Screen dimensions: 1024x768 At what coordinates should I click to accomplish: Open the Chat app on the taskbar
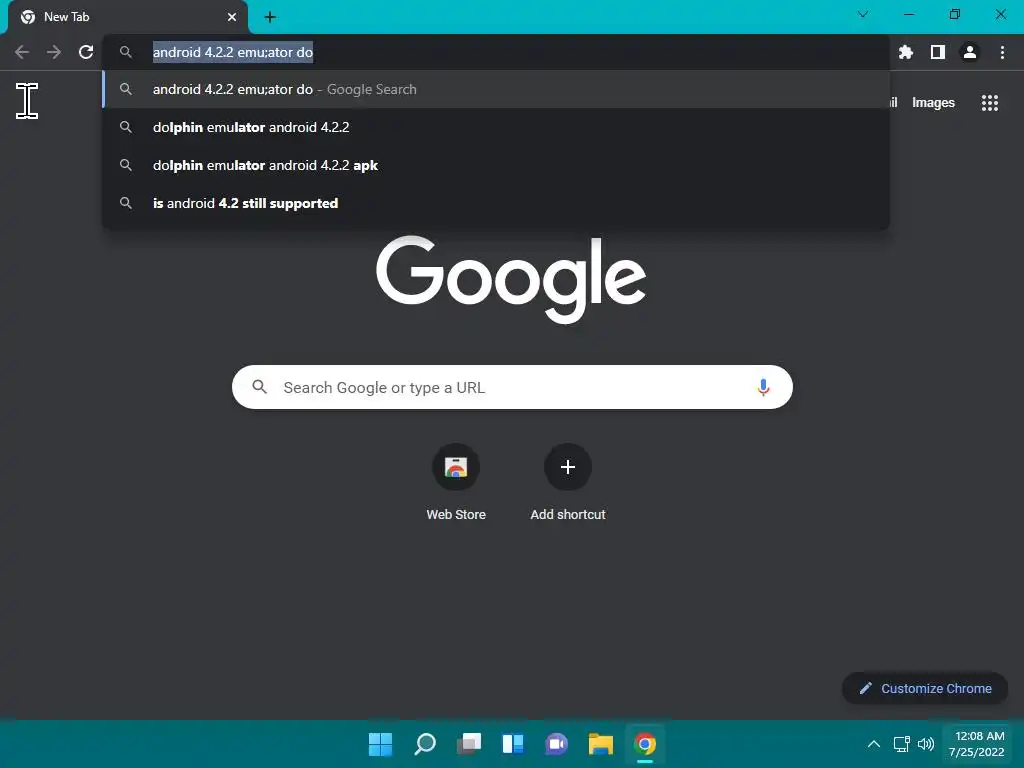[x=556, y=744]
